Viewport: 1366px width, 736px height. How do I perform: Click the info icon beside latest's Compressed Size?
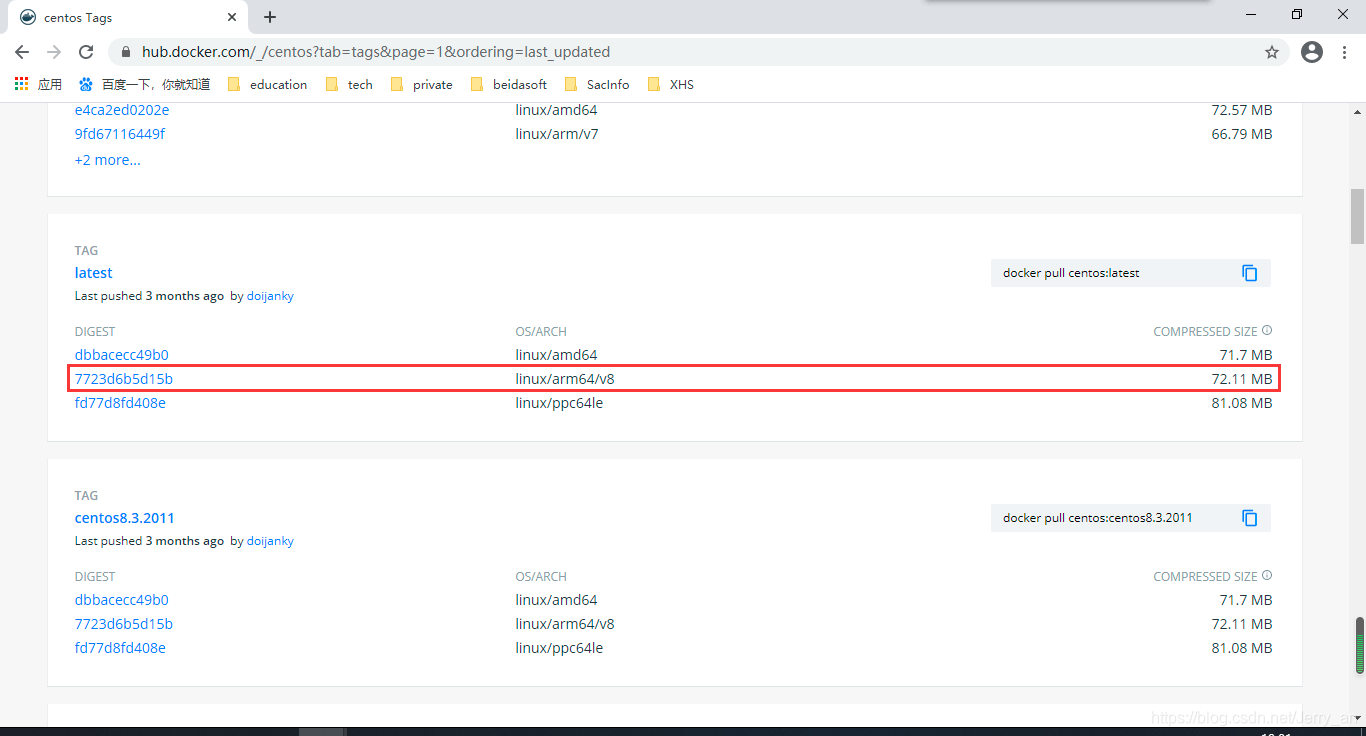coord(1267,331)
